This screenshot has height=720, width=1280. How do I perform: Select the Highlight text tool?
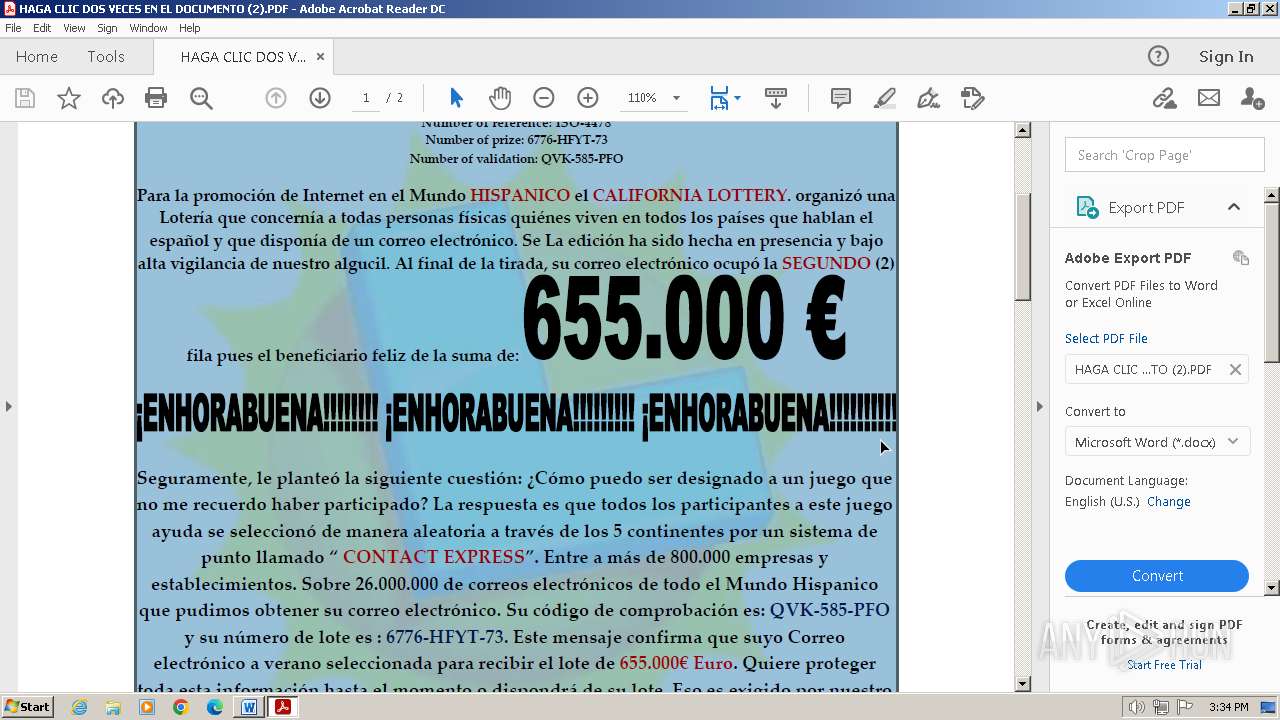885,98
